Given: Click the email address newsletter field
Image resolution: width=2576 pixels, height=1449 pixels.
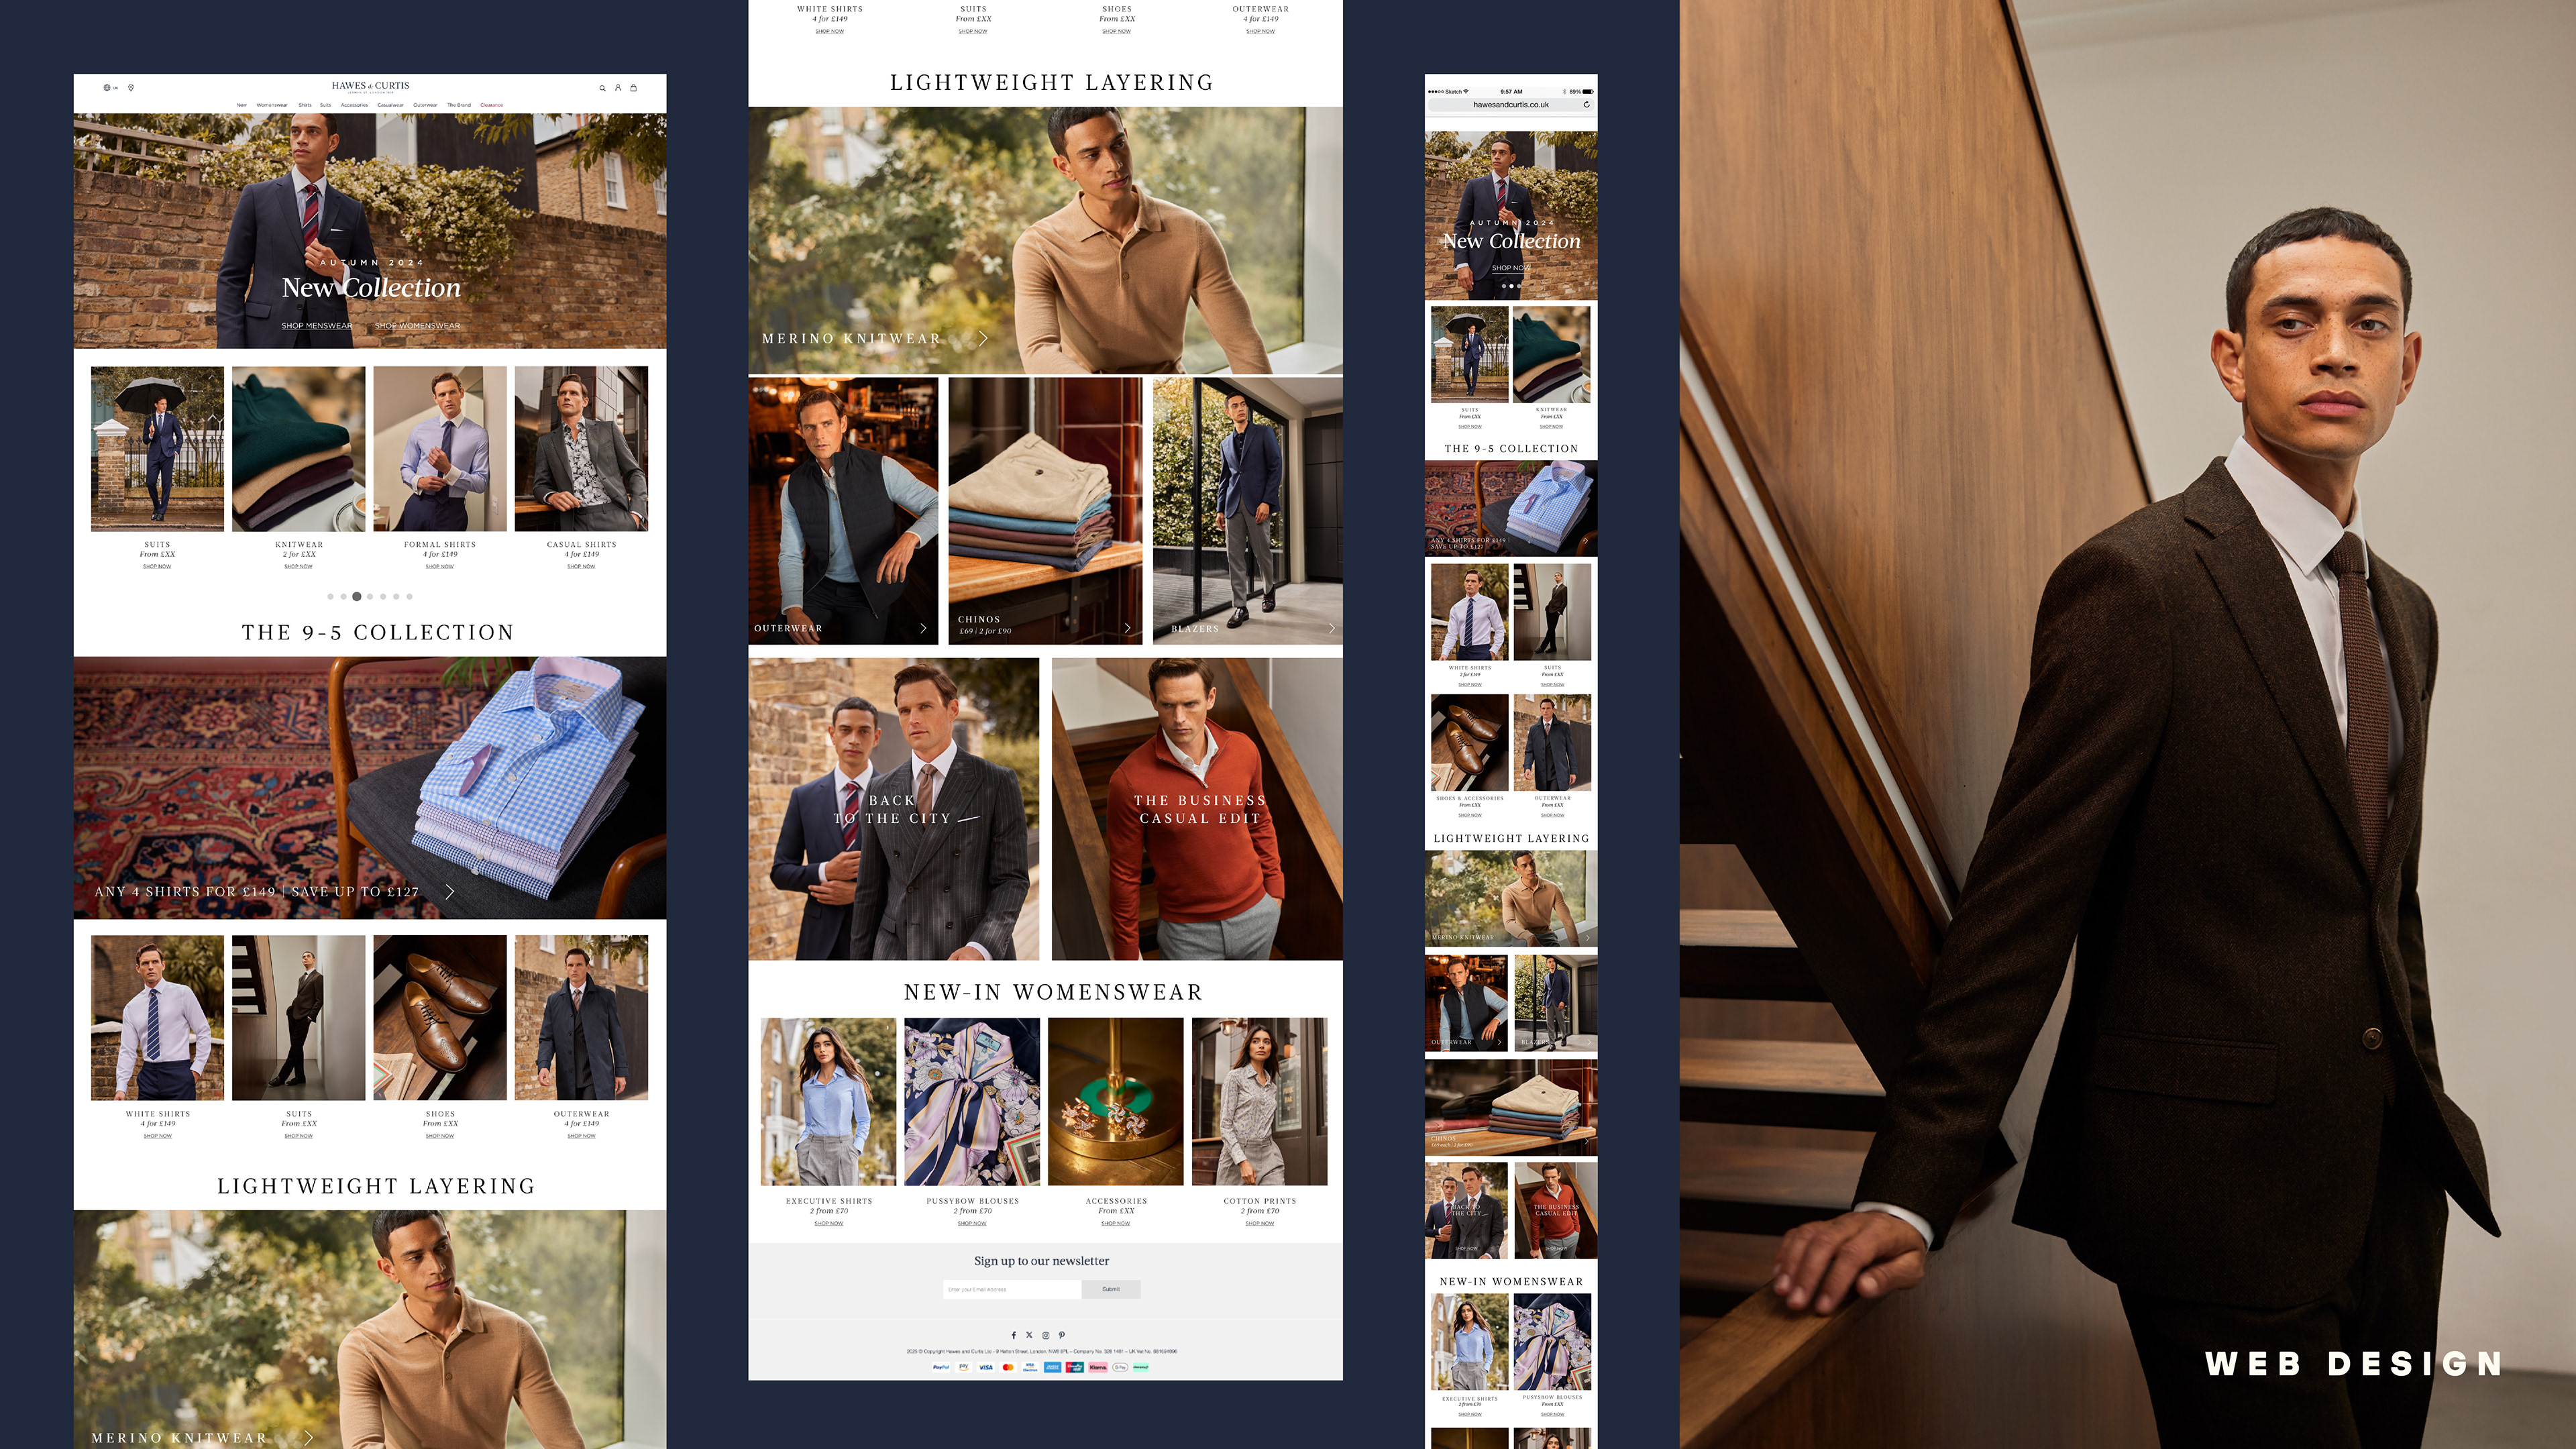Looking at the screenshot, I should [x=1011, y=1289].
